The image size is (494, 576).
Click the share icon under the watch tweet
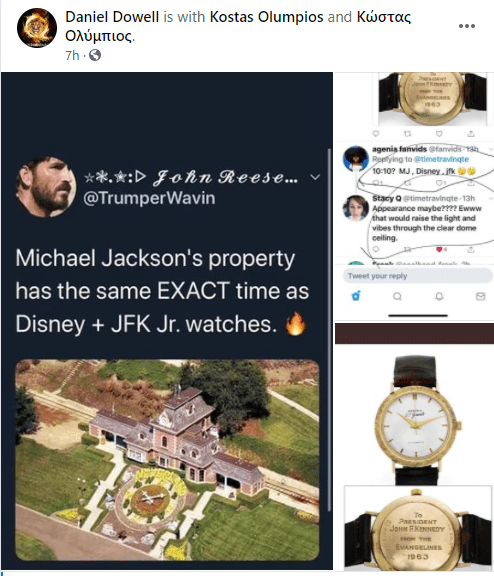[x=471, y=134]
